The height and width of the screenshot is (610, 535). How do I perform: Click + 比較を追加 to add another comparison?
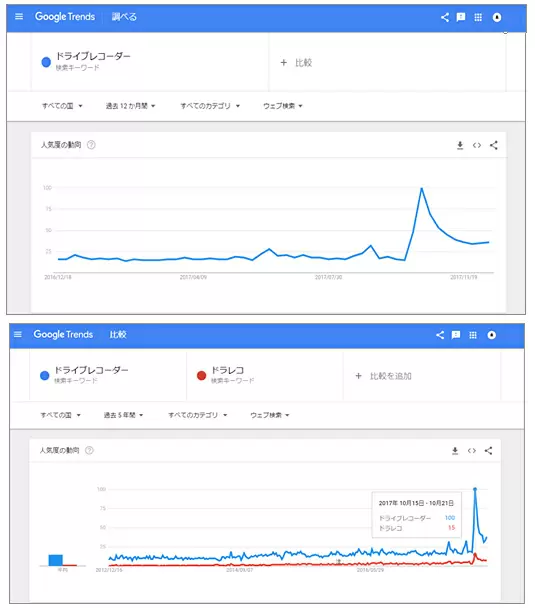[383, 376]
